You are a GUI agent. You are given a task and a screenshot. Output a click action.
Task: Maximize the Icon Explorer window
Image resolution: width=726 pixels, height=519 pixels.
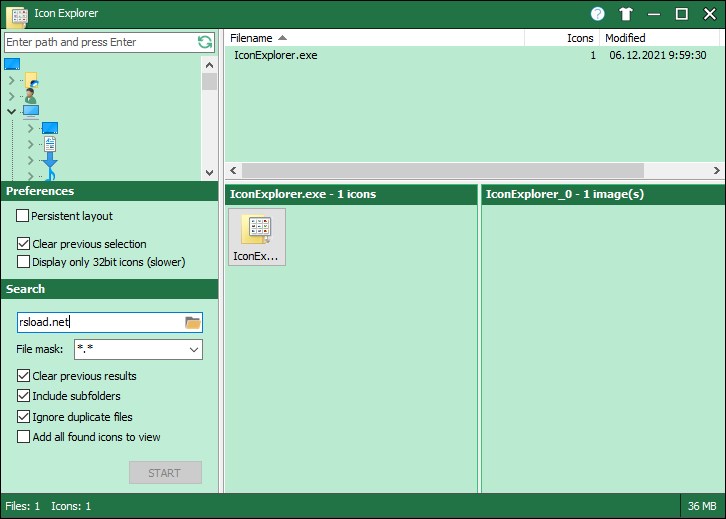[x=682, y=14]
